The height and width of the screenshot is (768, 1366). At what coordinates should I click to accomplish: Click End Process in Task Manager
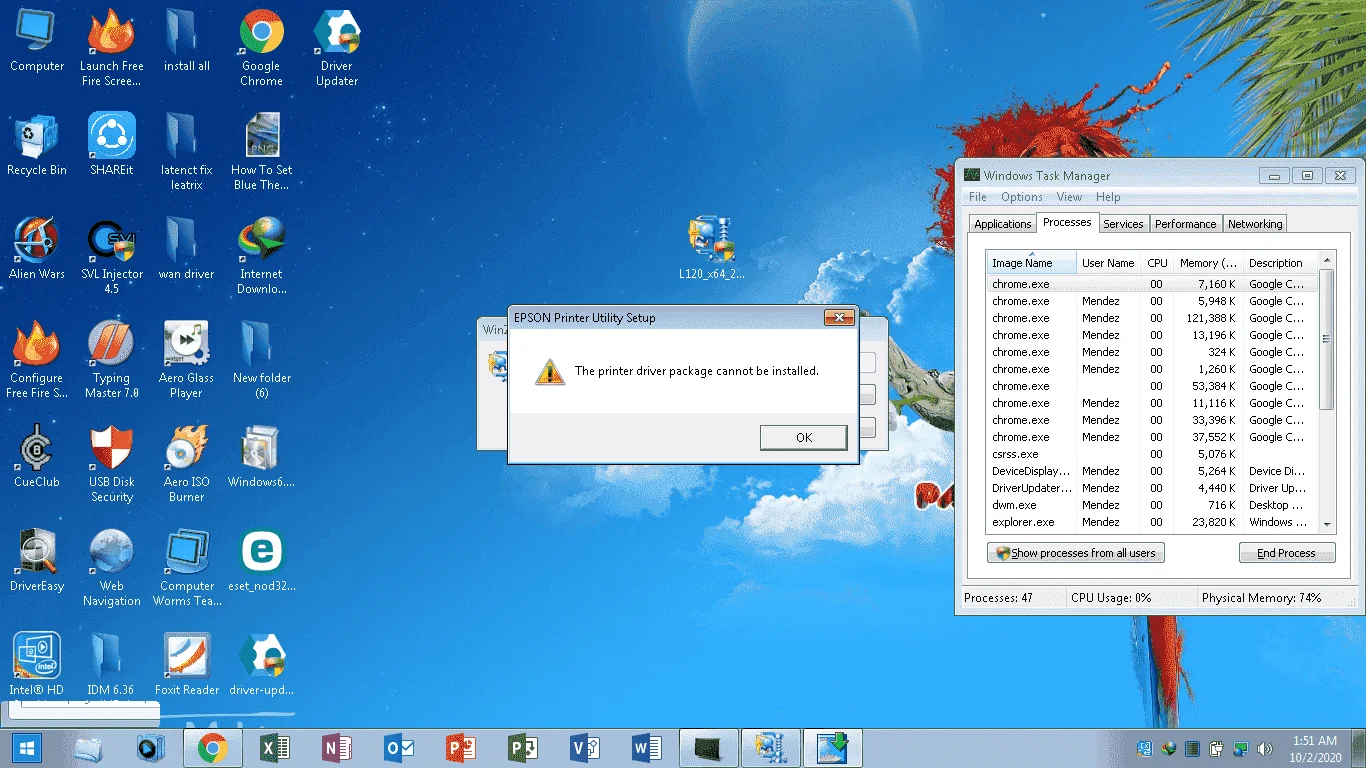tap(1287, 553)
